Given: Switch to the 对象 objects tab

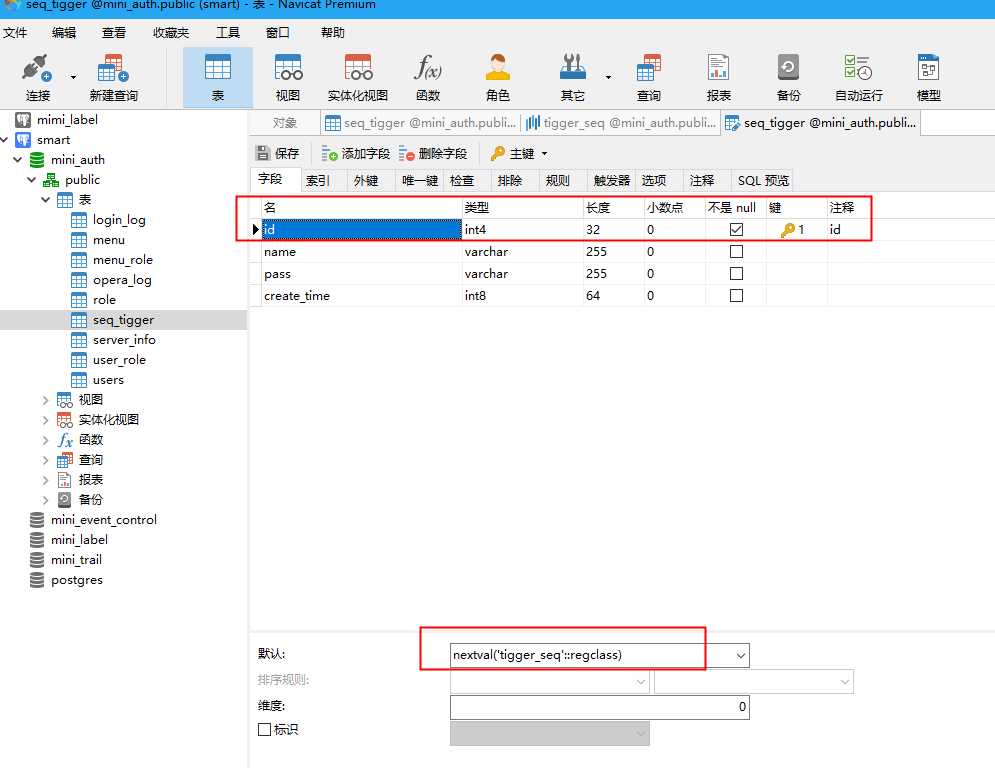Looking at the screenshot, I should (x=285, y=122).
